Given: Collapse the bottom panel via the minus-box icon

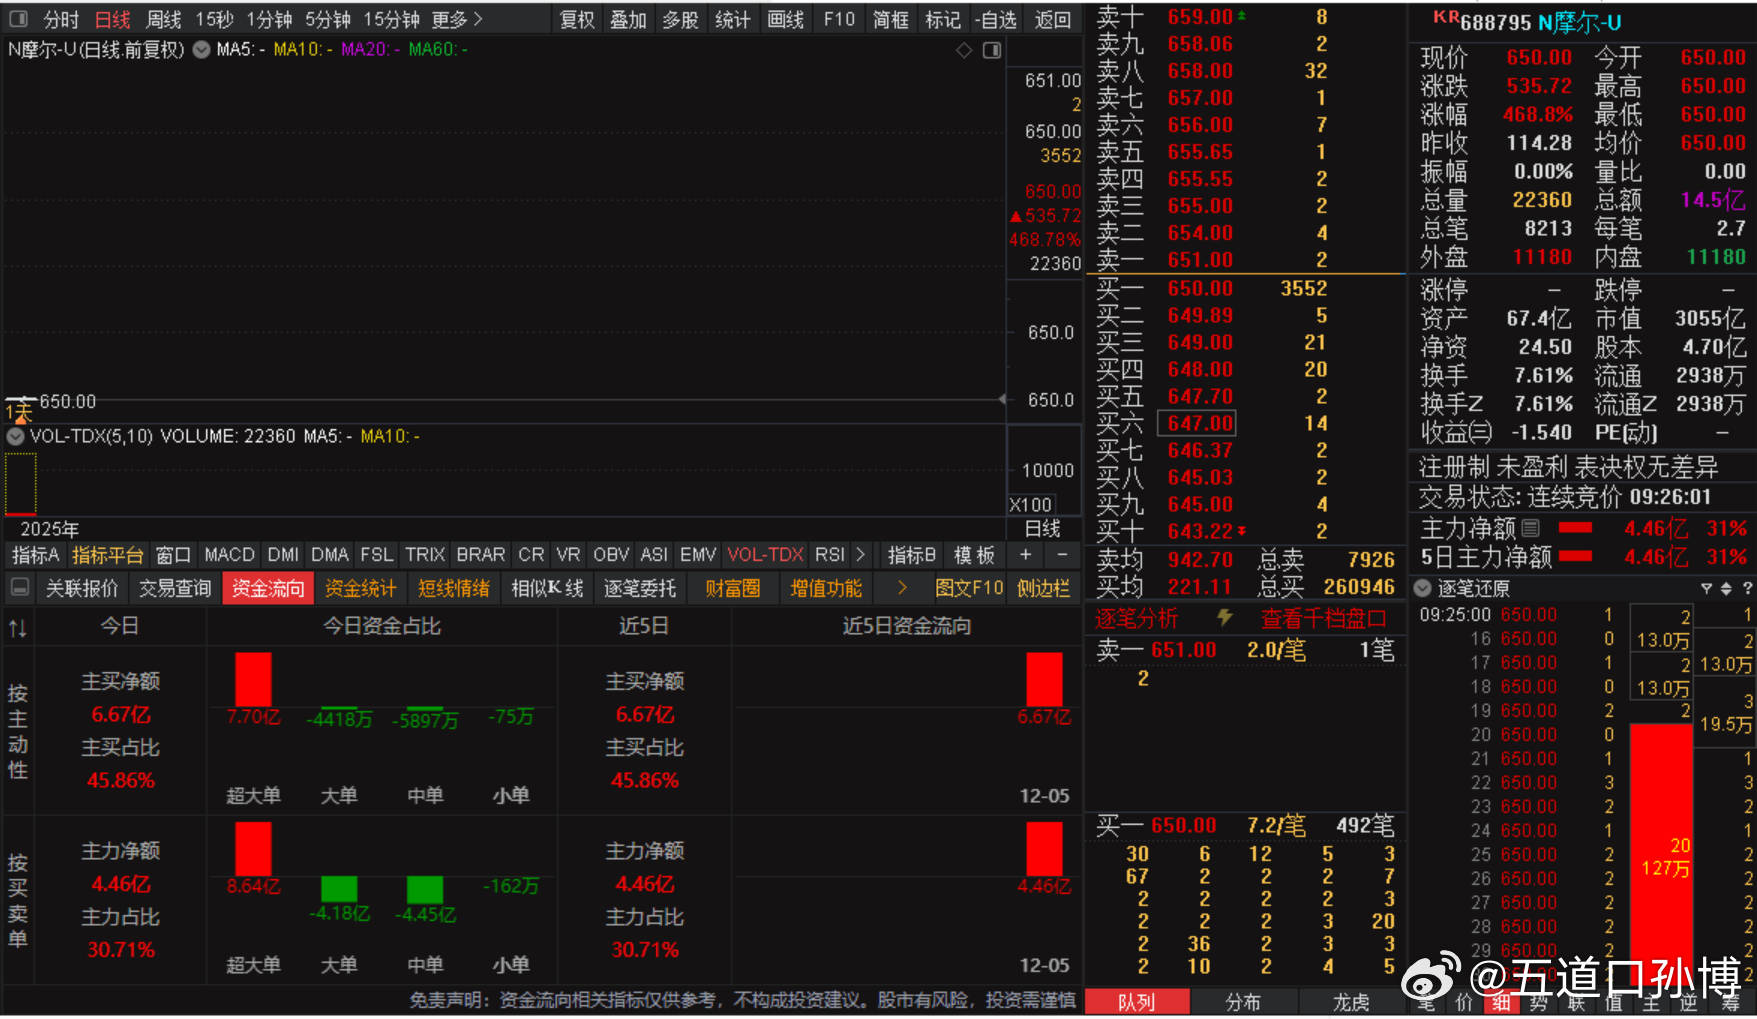Looking at the screenshot, I should tap(19, 588).
